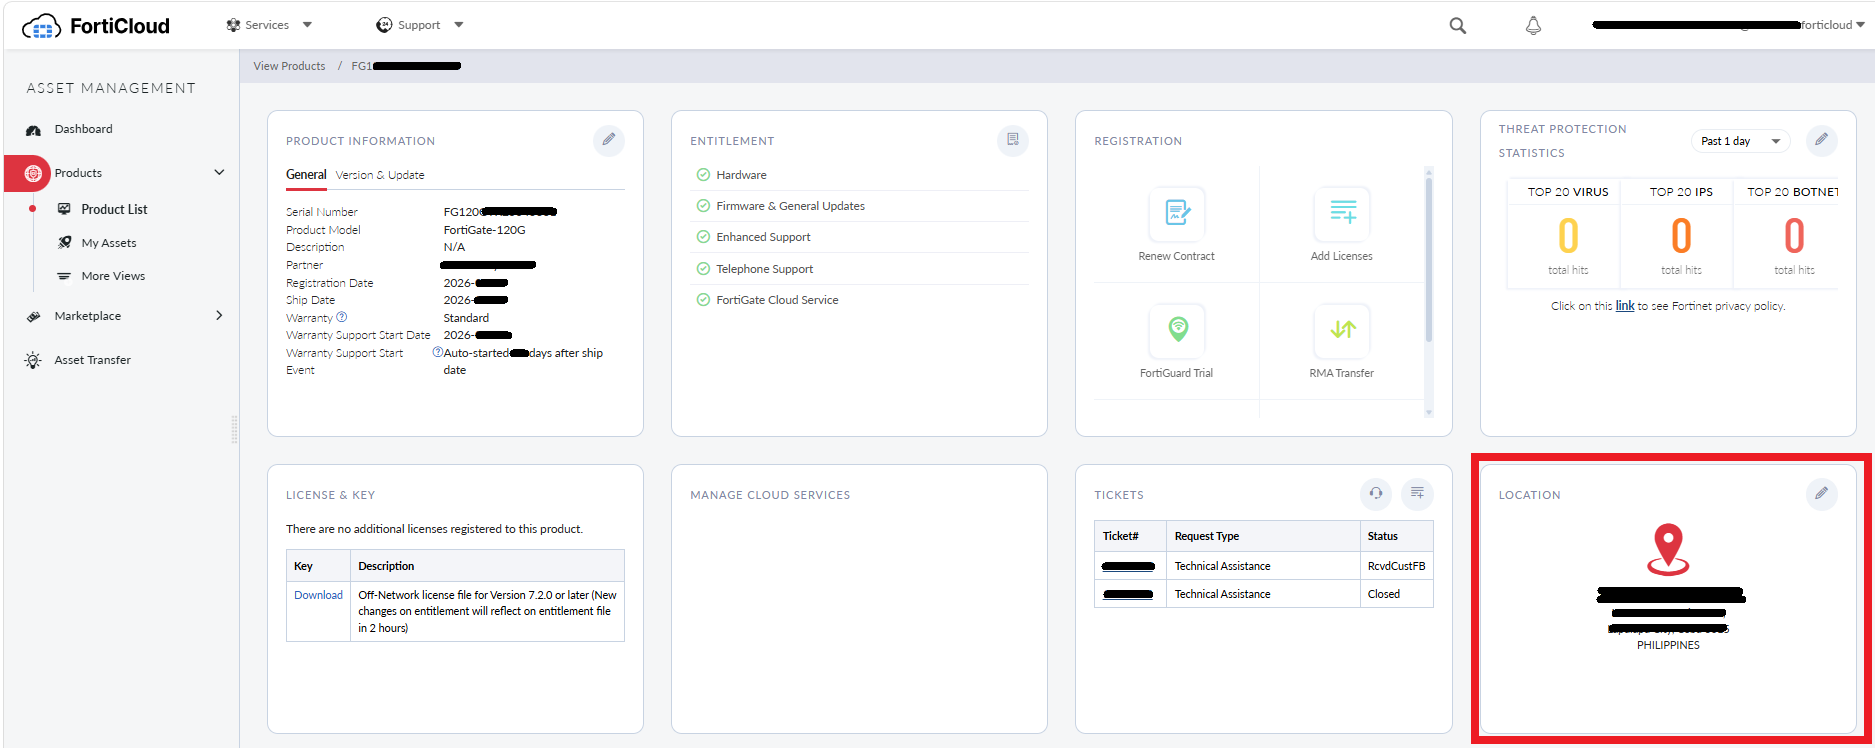The height and width of the screenshot is (748, 1875).
Task: Click the Registration panel scrollbar
Action: click(1428, 258)
